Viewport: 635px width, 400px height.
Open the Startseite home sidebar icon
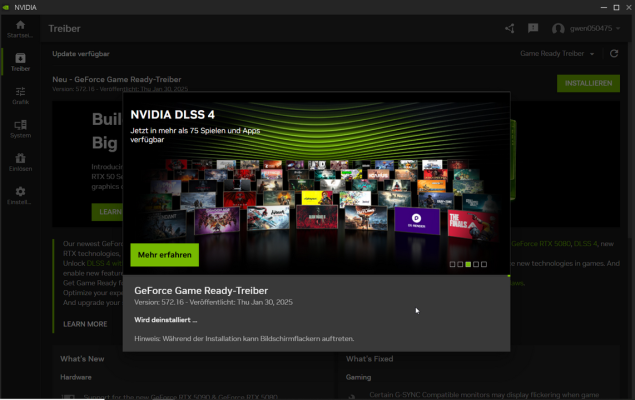point(20,29)
